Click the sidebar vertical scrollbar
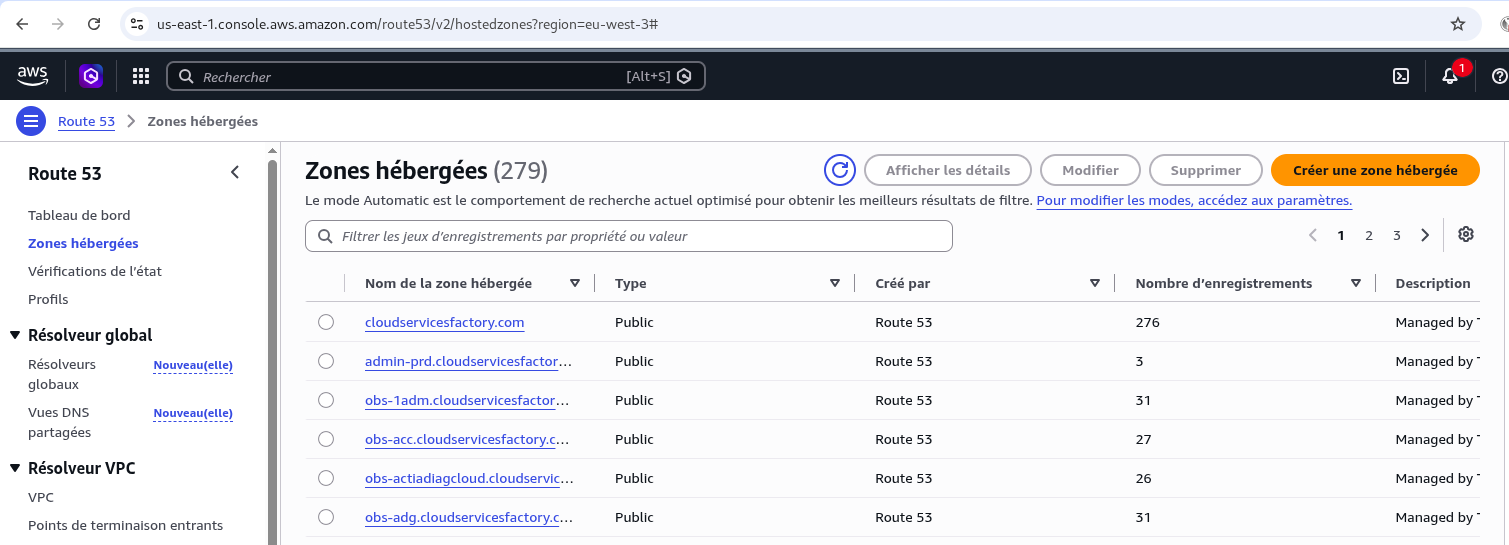 (273, 350)
